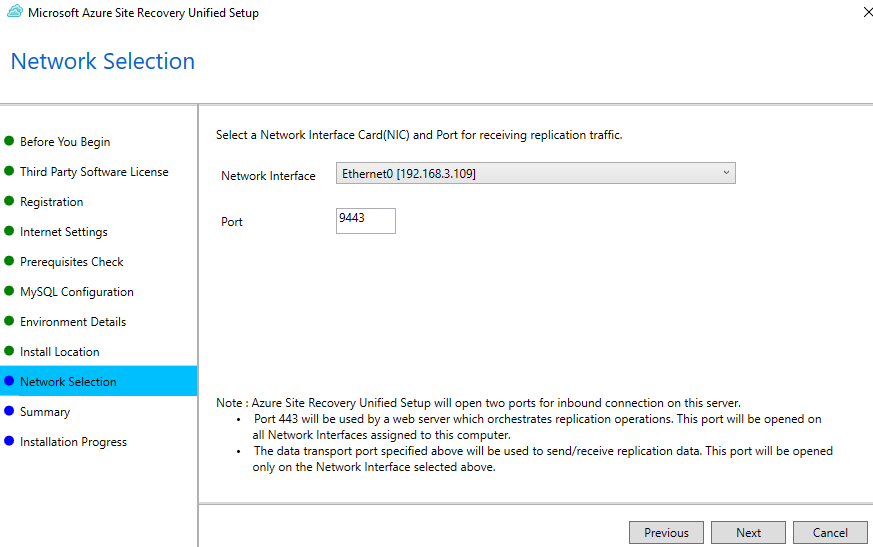873x547 pixels.
Task: Click the 'data transport port specified above' note
Action: pyautogui.click(x=542, y=459)
